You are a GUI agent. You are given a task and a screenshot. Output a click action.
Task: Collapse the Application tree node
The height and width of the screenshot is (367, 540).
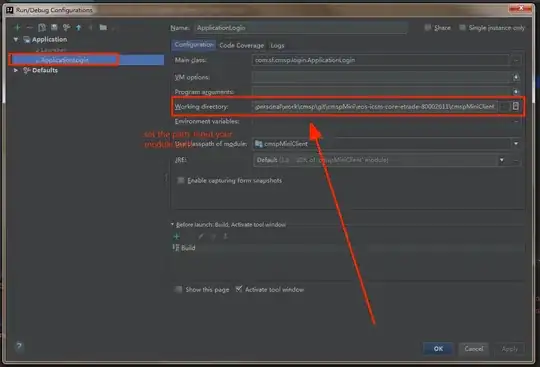[16, 40]
